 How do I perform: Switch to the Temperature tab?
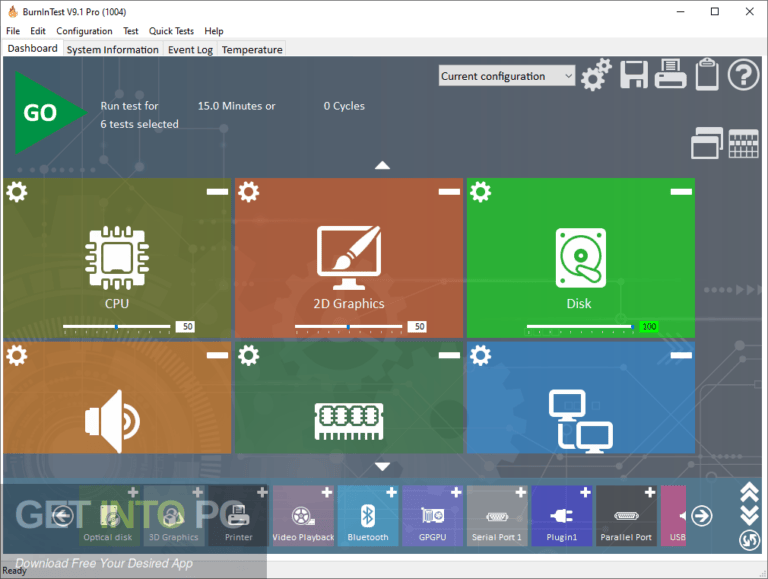click(252, 49)
